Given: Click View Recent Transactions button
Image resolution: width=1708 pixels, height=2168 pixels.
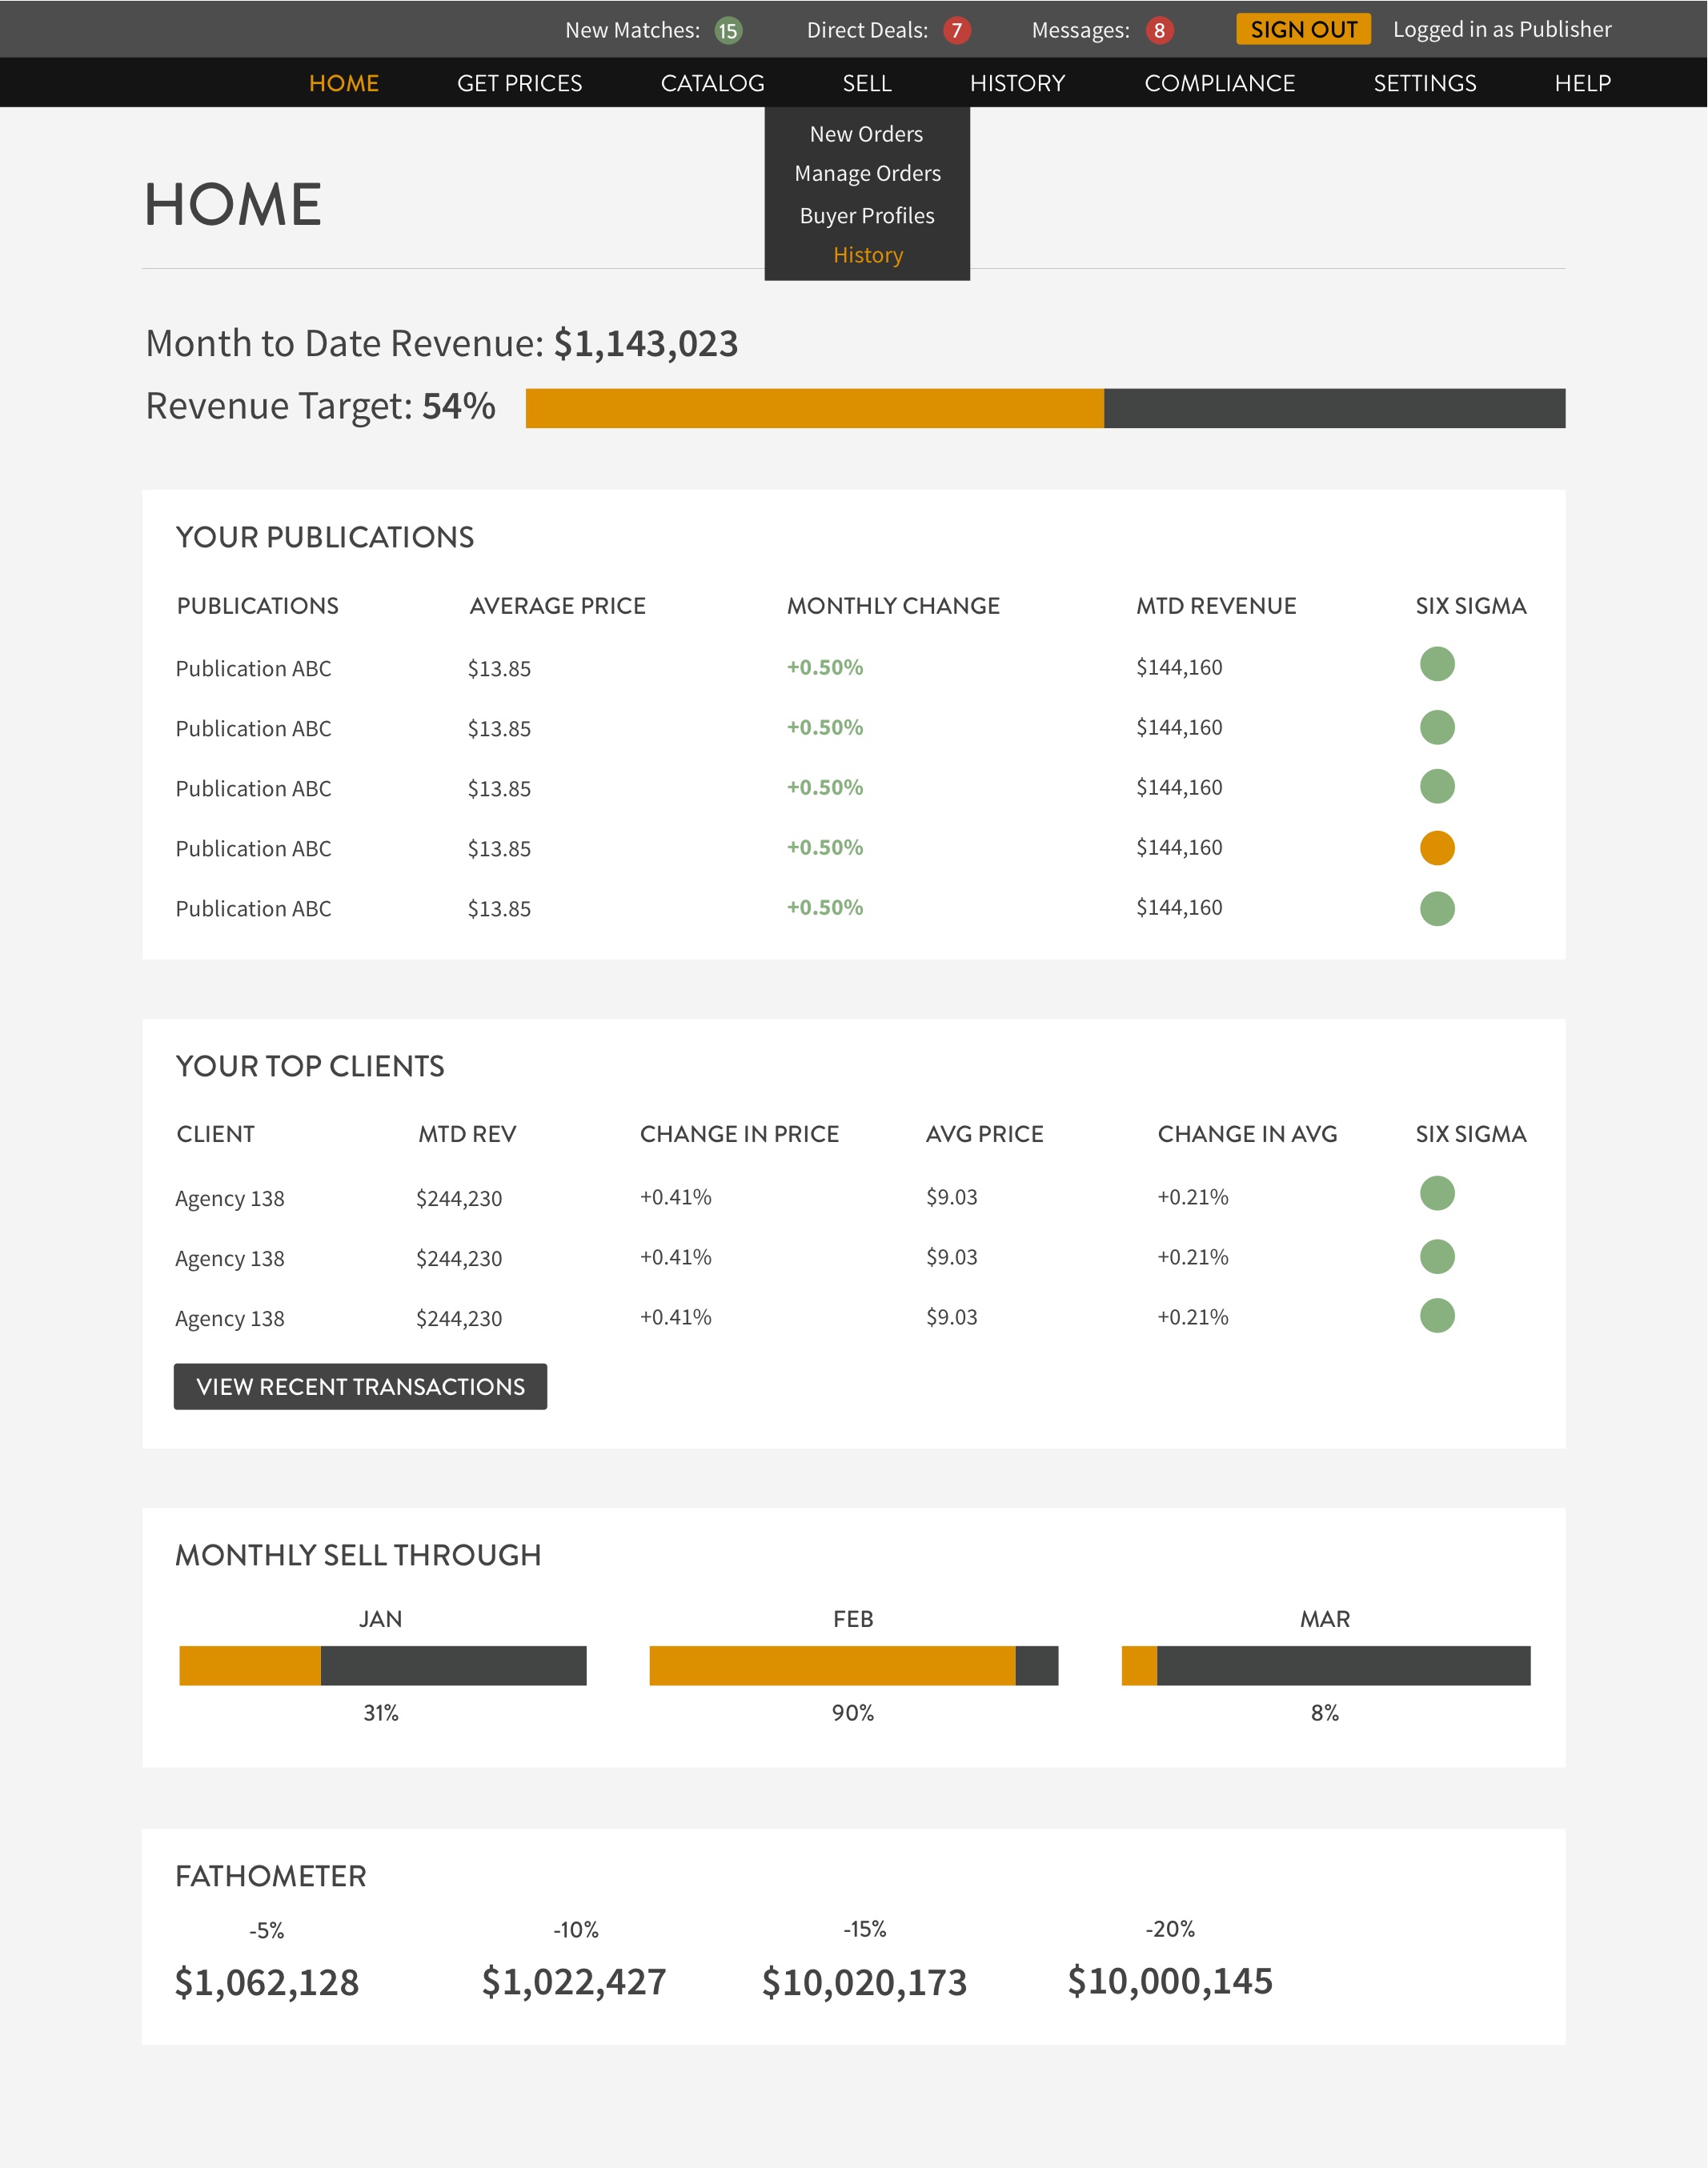Looking at the screenshot, I should pyautogui.click(x=360, y=1386).
